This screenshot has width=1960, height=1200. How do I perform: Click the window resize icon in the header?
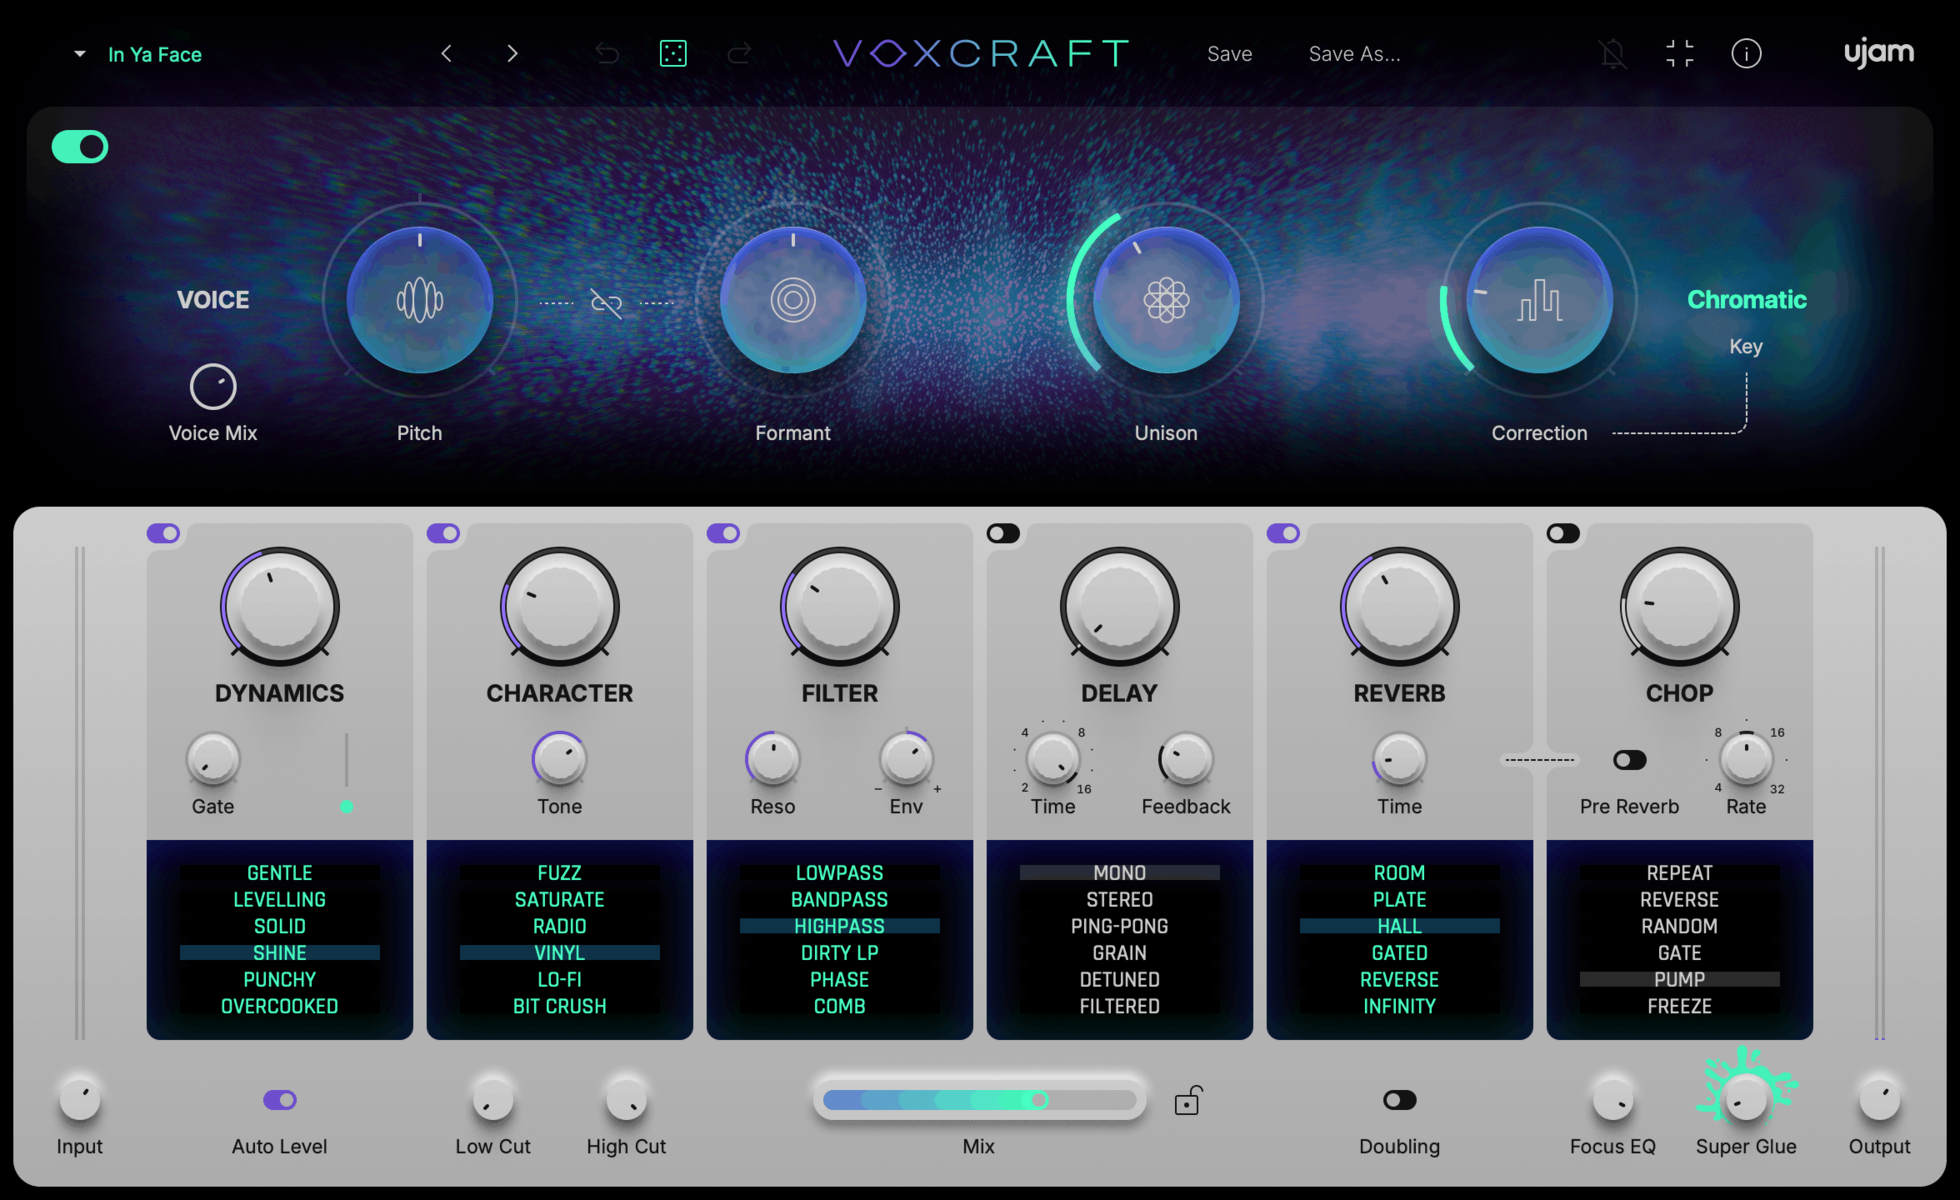[1680, 53]
